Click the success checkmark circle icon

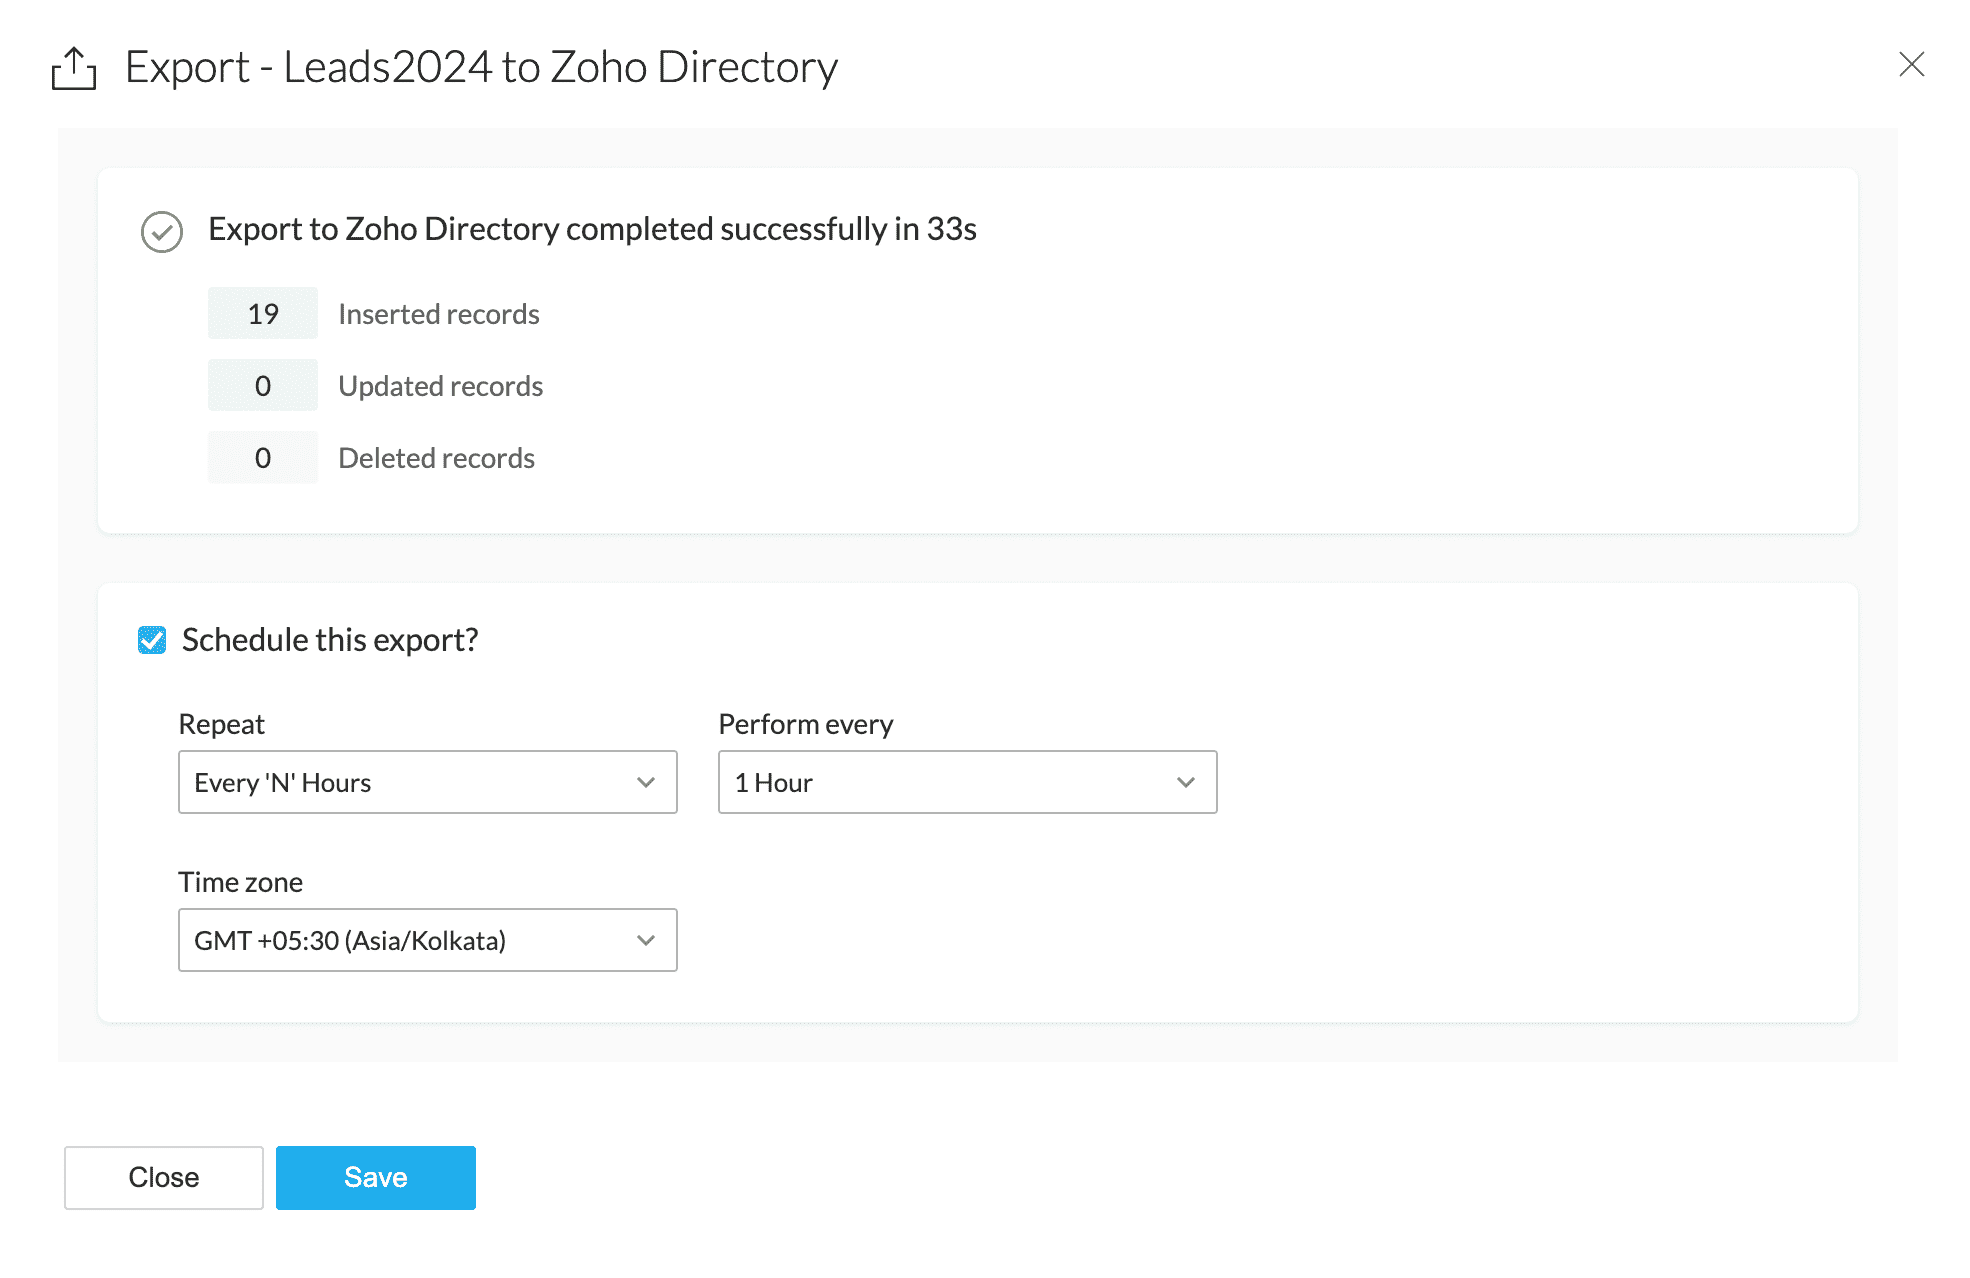point(161,231)
